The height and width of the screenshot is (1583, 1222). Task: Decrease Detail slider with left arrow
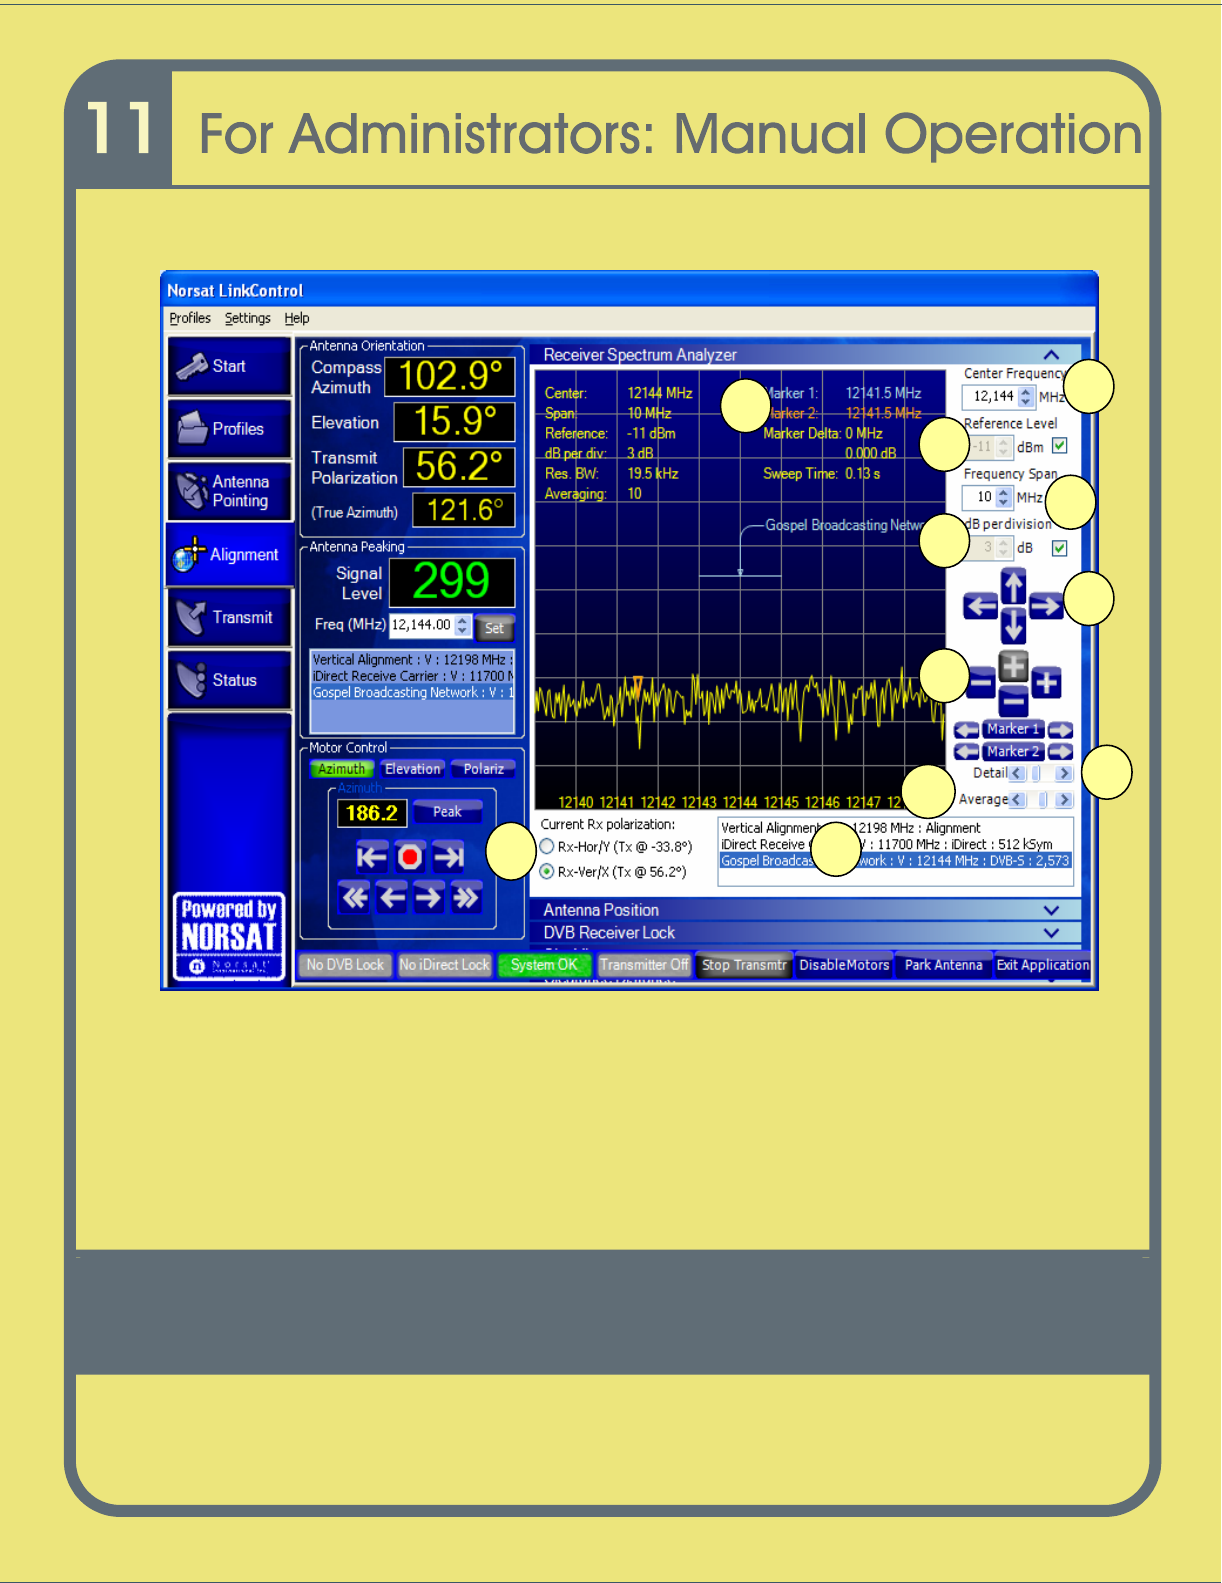coord(1017,774)
